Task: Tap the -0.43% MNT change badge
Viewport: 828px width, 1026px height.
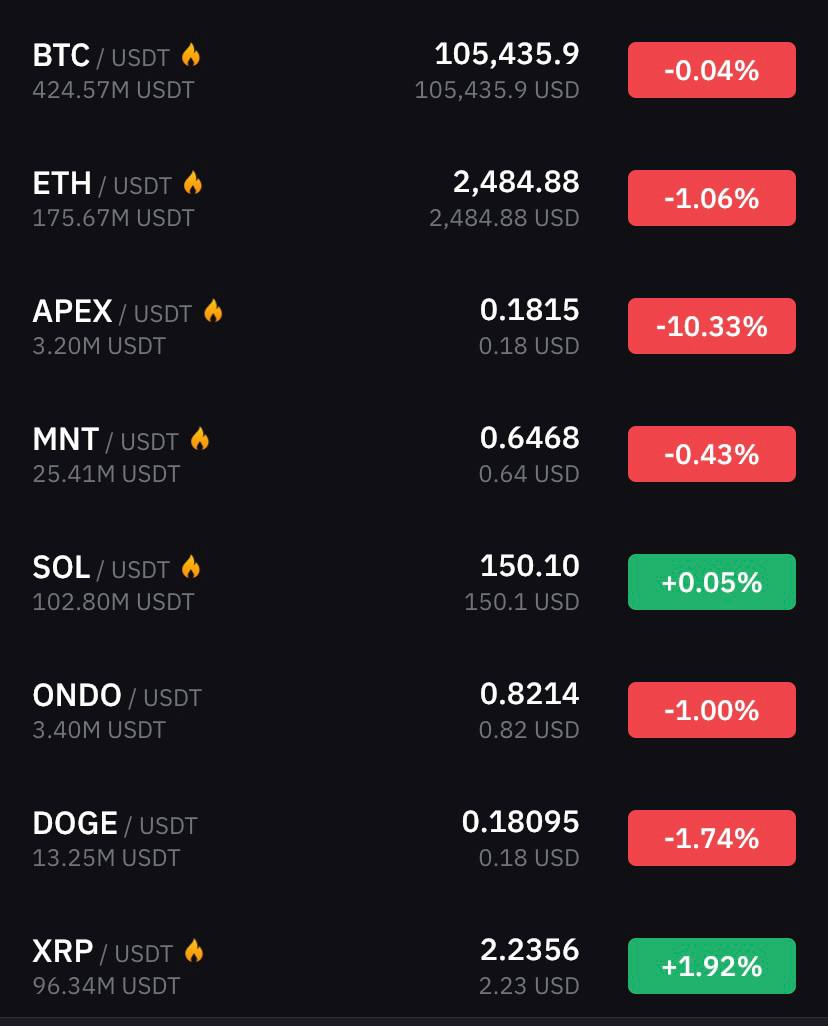Action: 711,454
